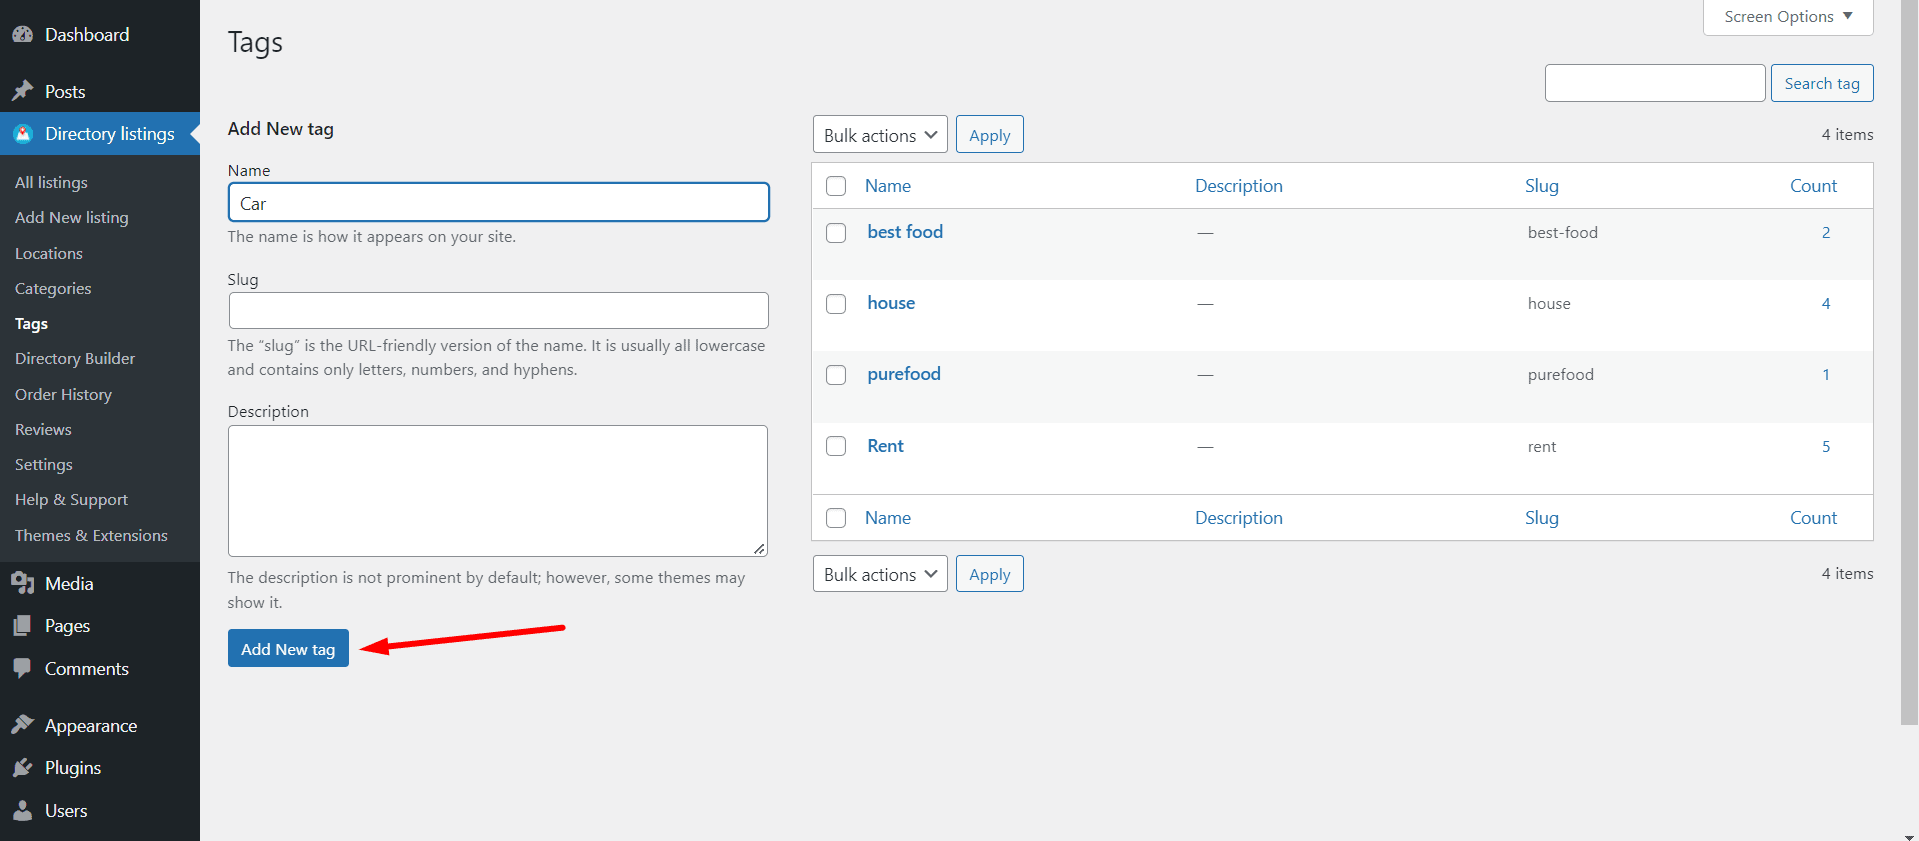1919x841 pixels.
Task: Open Directory Builder submenu
Action: point(75,358)
